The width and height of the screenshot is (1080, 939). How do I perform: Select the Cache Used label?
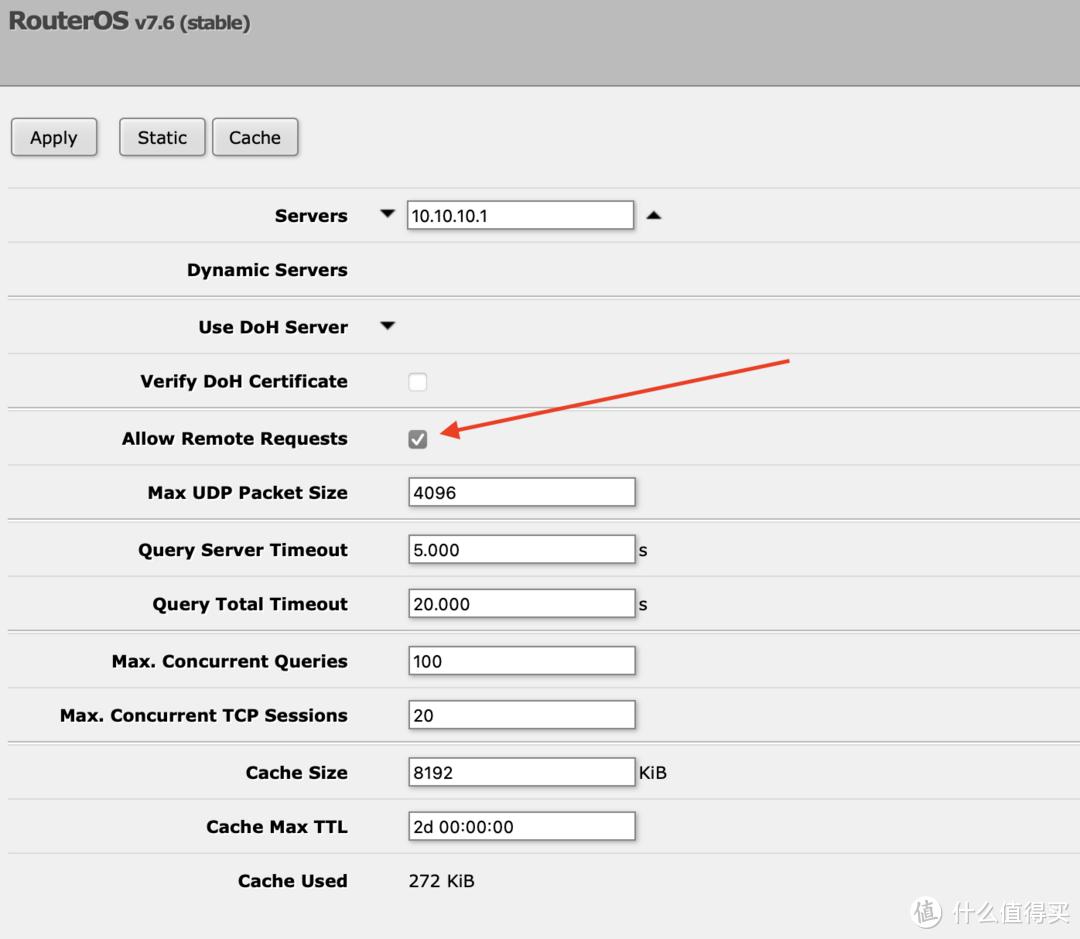[293, 880]
